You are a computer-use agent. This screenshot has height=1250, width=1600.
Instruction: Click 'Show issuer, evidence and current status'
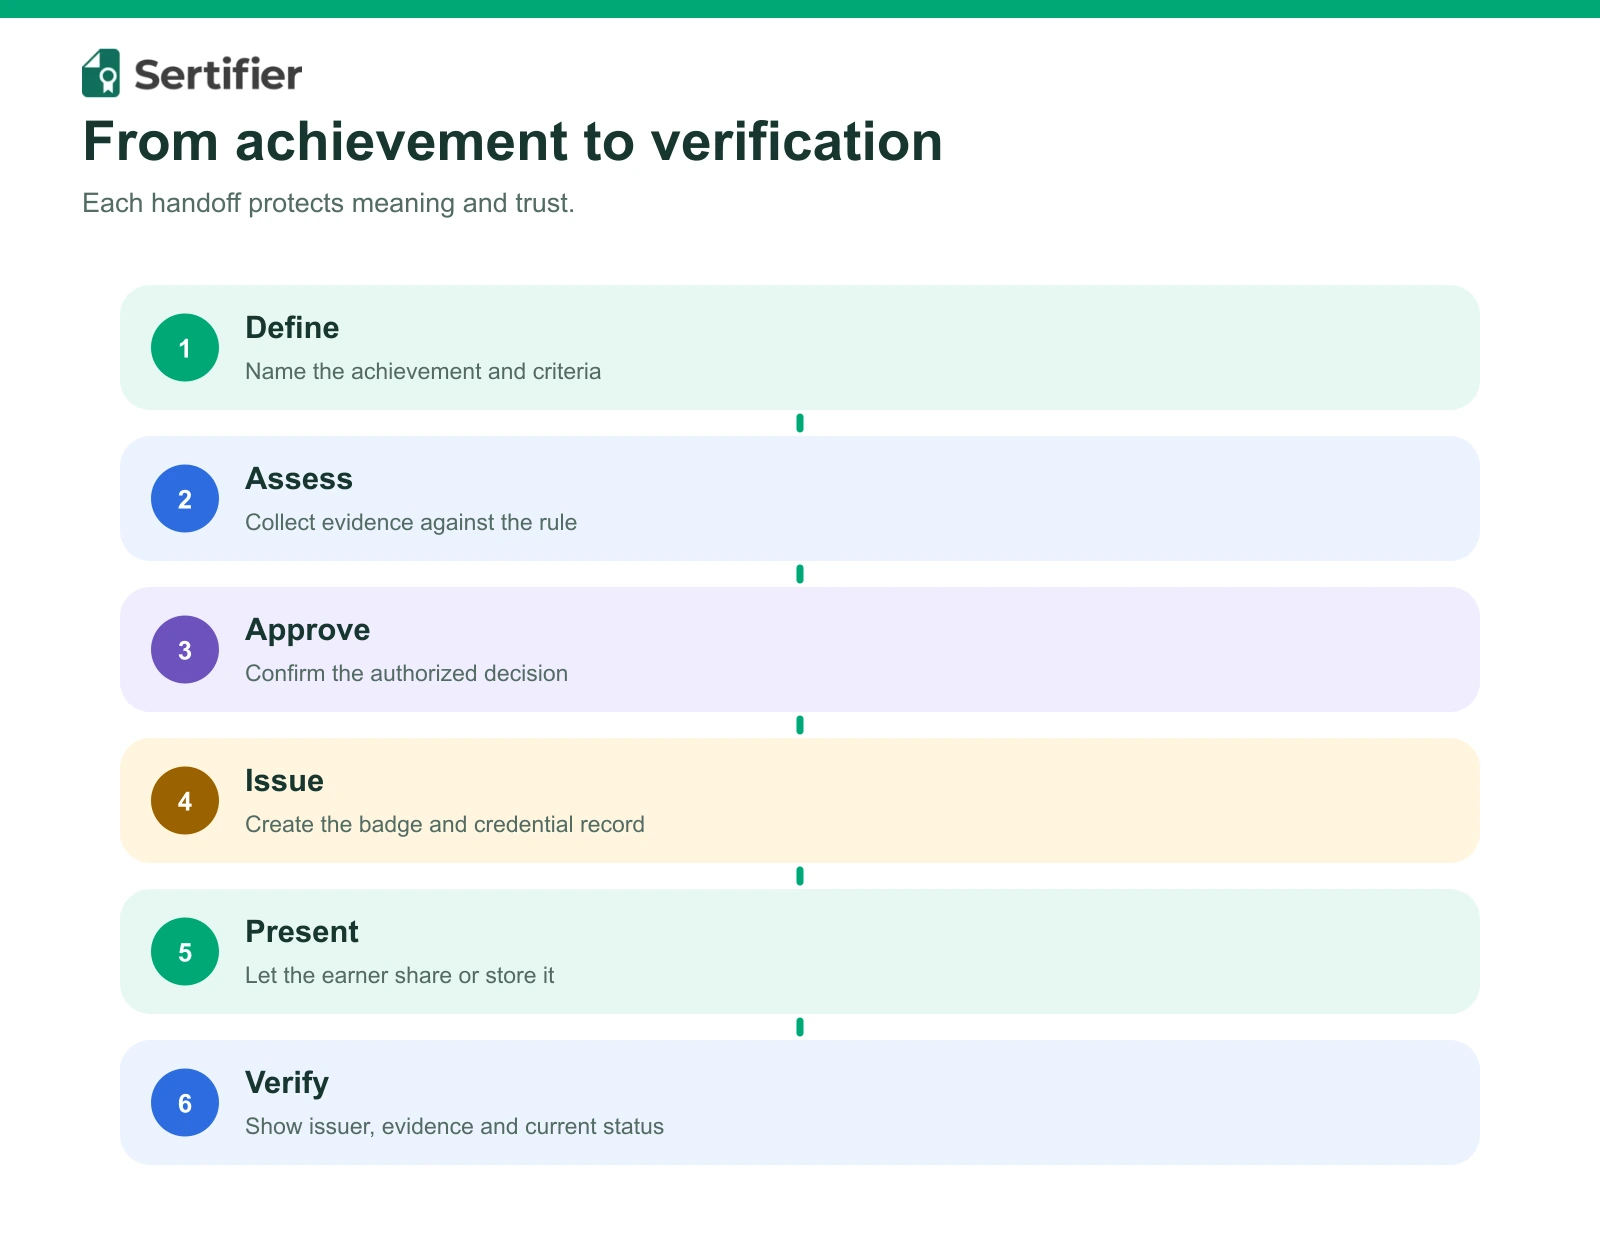[x=455, y=1127]
